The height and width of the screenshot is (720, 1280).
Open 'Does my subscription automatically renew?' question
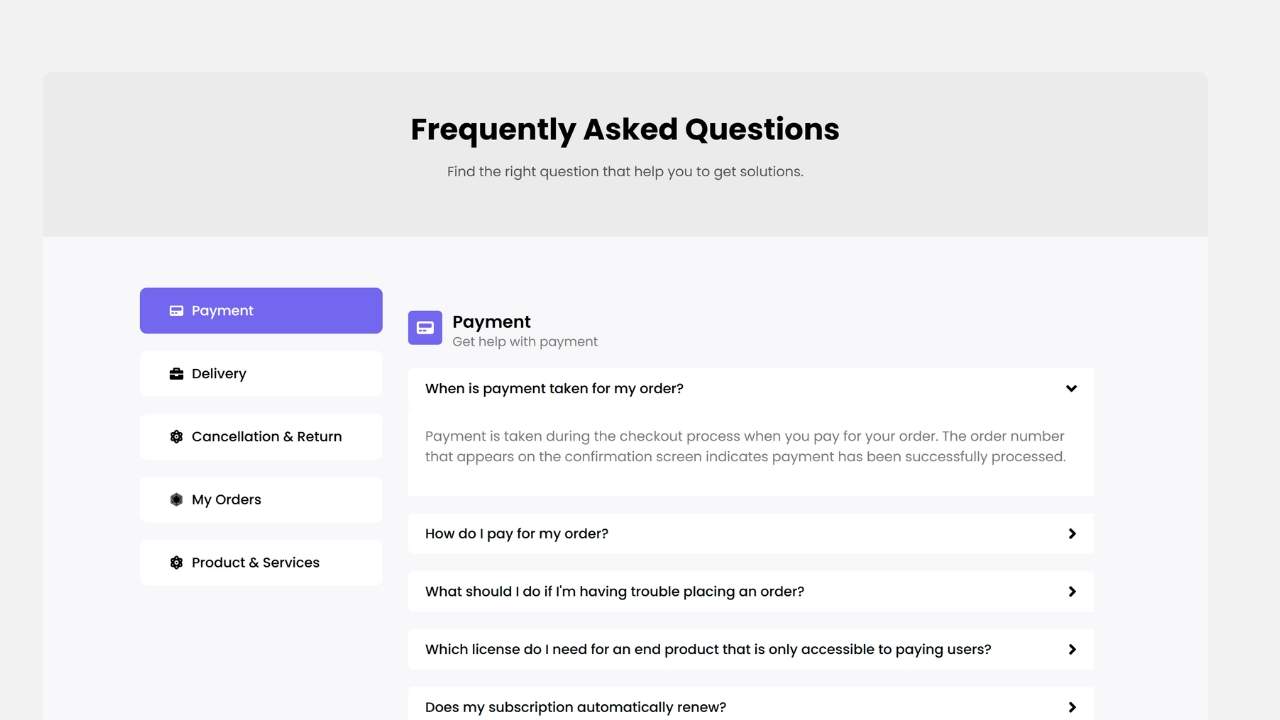point(575,707)
